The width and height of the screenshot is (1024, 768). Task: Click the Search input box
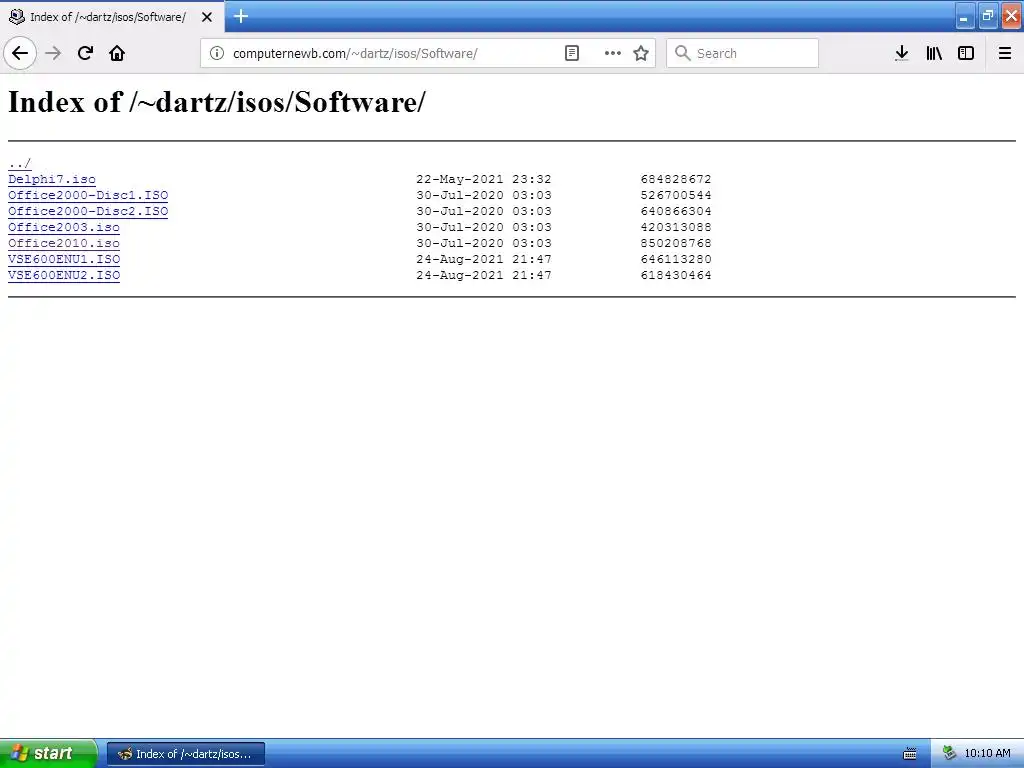click(x=743, y=53)
